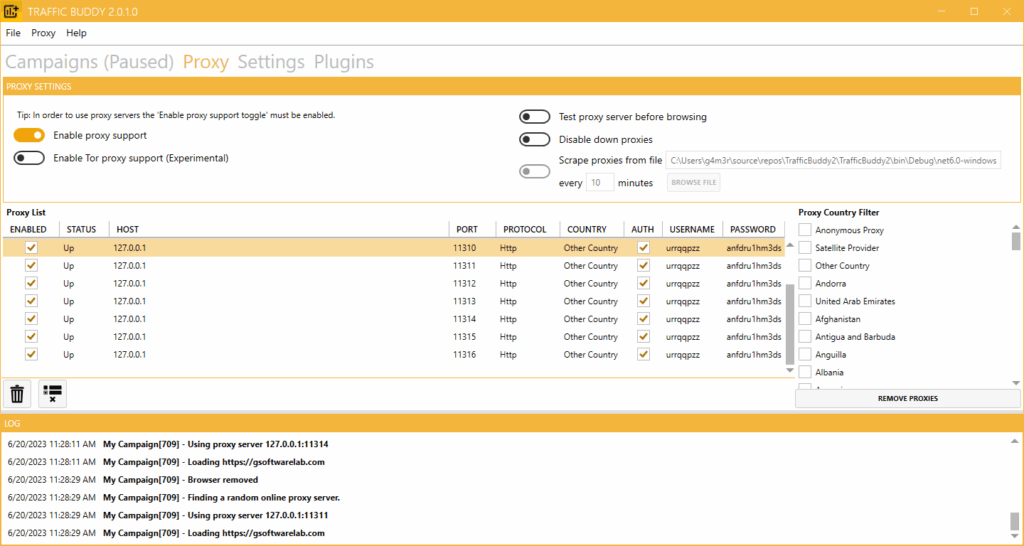Open the File menu
This screenshot has height=546, width=1024.
coord(13,33)
